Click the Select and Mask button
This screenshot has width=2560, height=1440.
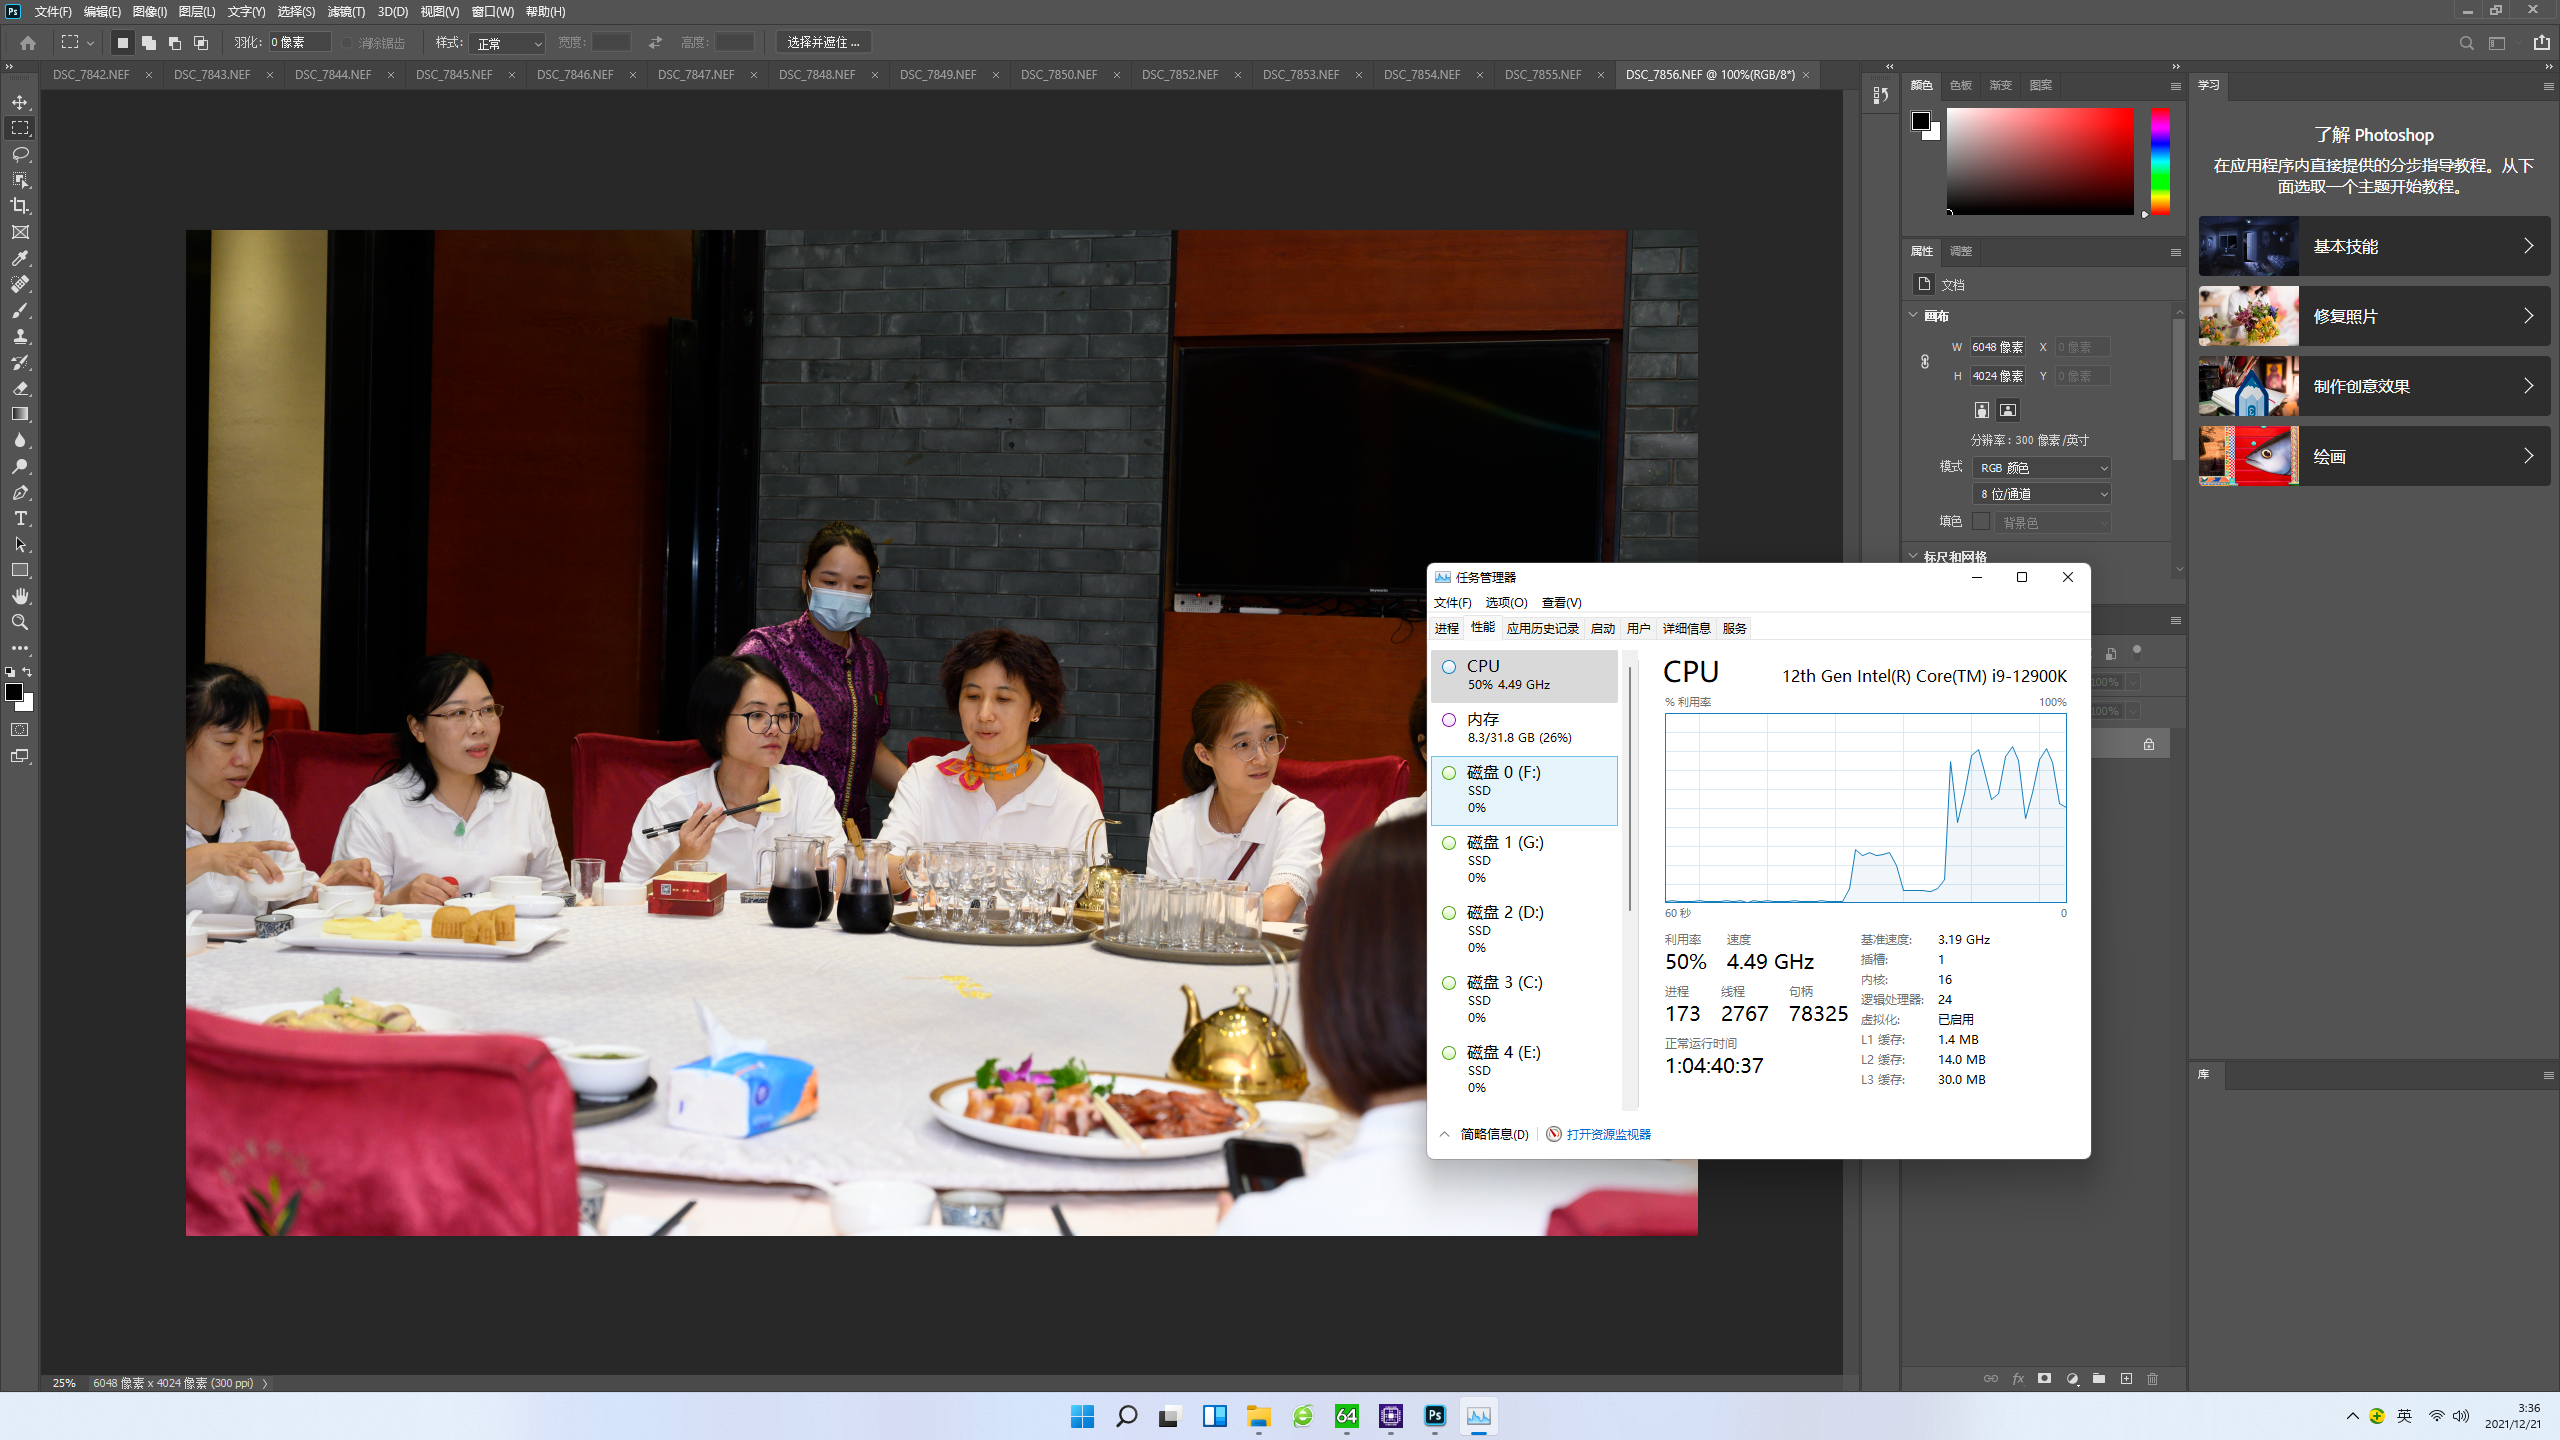coord(823,43)
